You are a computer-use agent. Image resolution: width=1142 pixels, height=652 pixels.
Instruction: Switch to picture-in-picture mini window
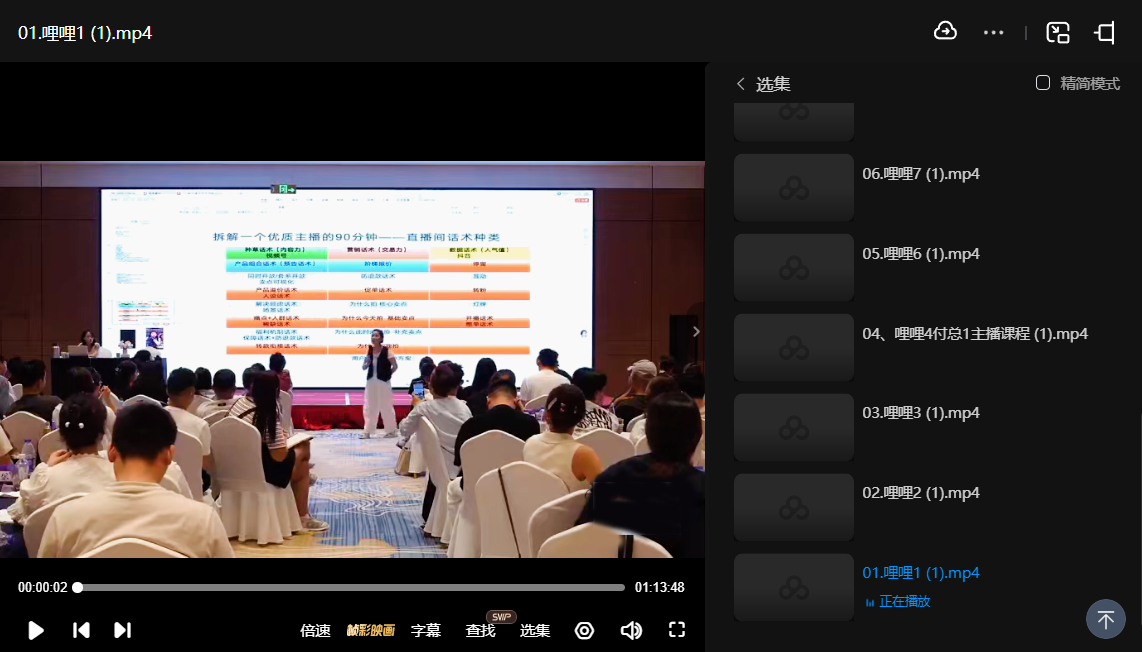1058,32
